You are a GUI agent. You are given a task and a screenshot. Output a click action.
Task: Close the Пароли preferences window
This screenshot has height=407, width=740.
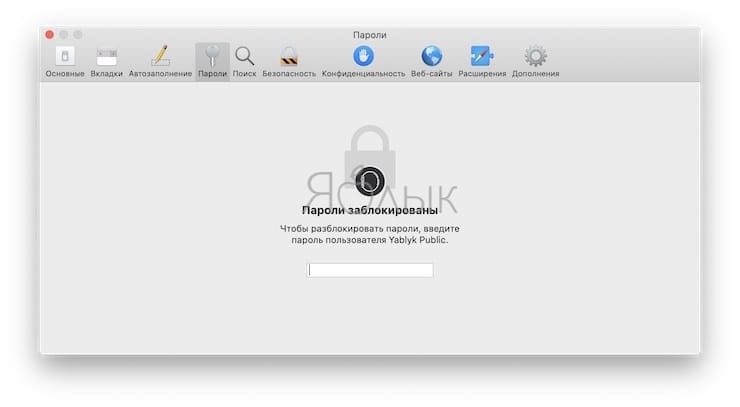click(50, 34)
